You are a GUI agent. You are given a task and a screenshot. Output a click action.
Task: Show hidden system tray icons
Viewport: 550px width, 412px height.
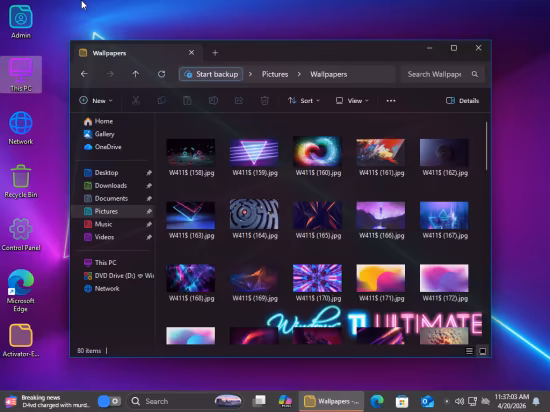pos(447,401)
